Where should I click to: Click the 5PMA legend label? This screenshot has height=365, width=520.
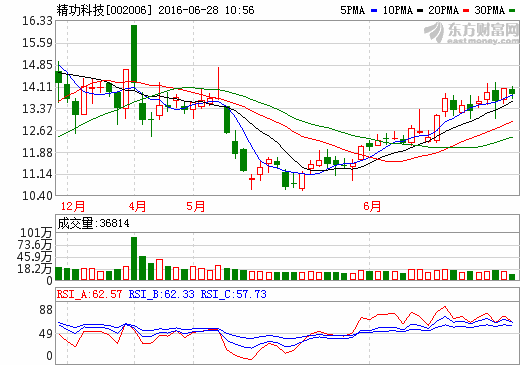pos(352,10)
